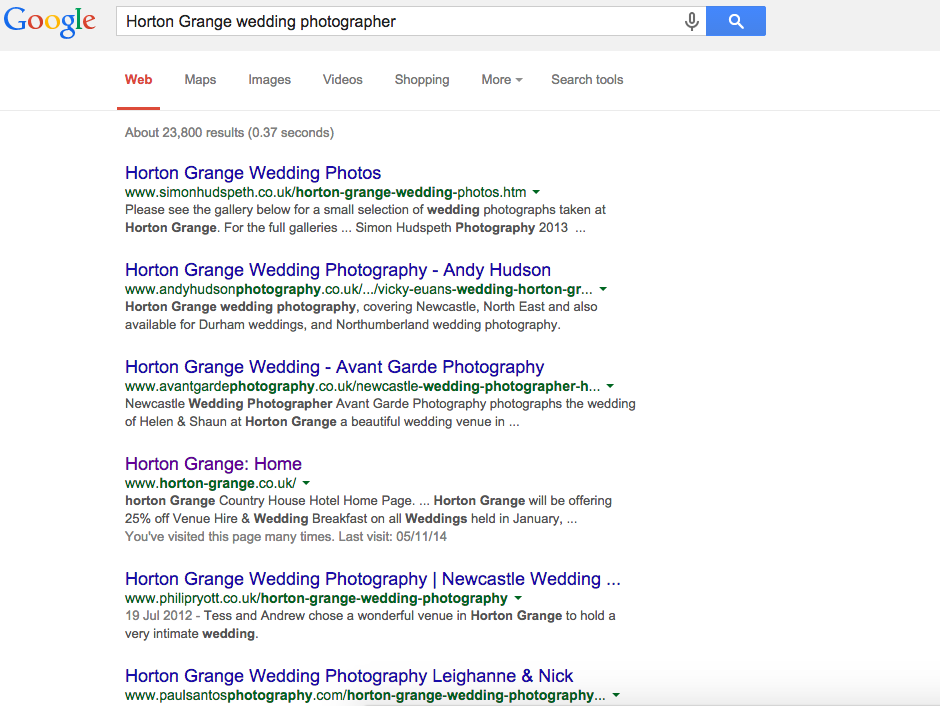
Task: Click the www.avantgardephotography.co.uk URL text
Action: coord(362,387)
